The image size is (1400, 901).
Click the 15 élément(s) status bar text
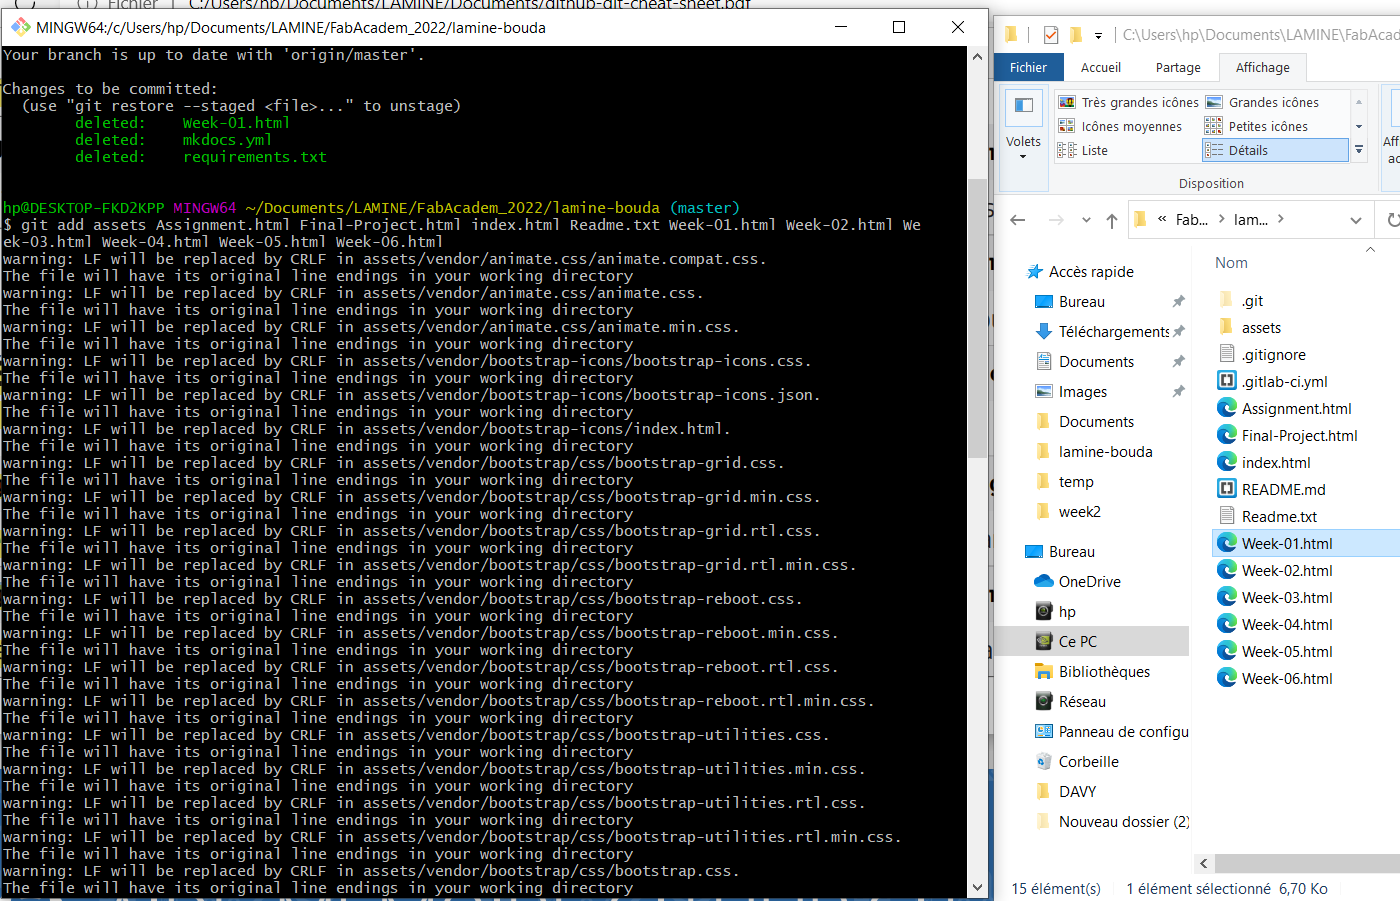[1056, 888]
